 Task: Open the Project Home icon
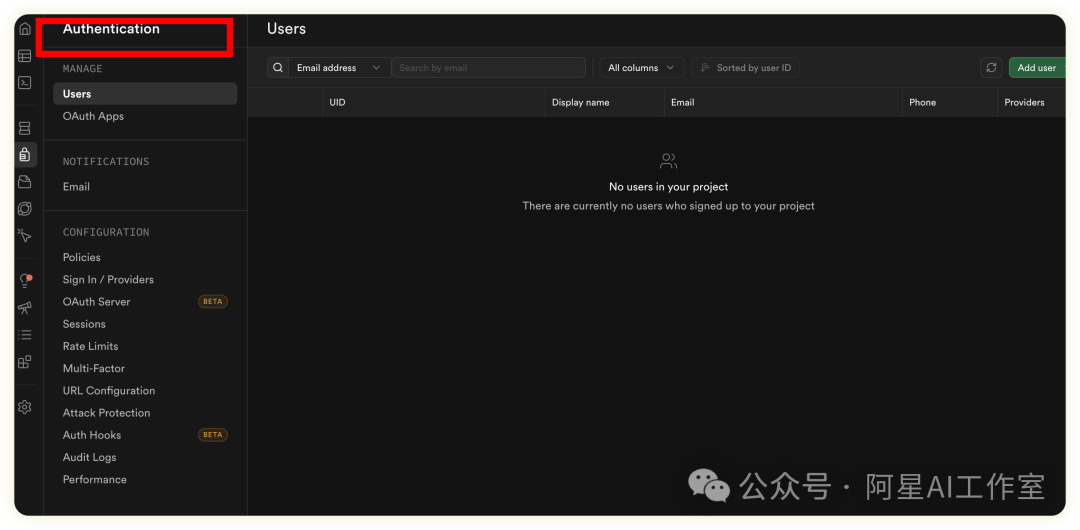pyautogui.click(x=25, y=29)
